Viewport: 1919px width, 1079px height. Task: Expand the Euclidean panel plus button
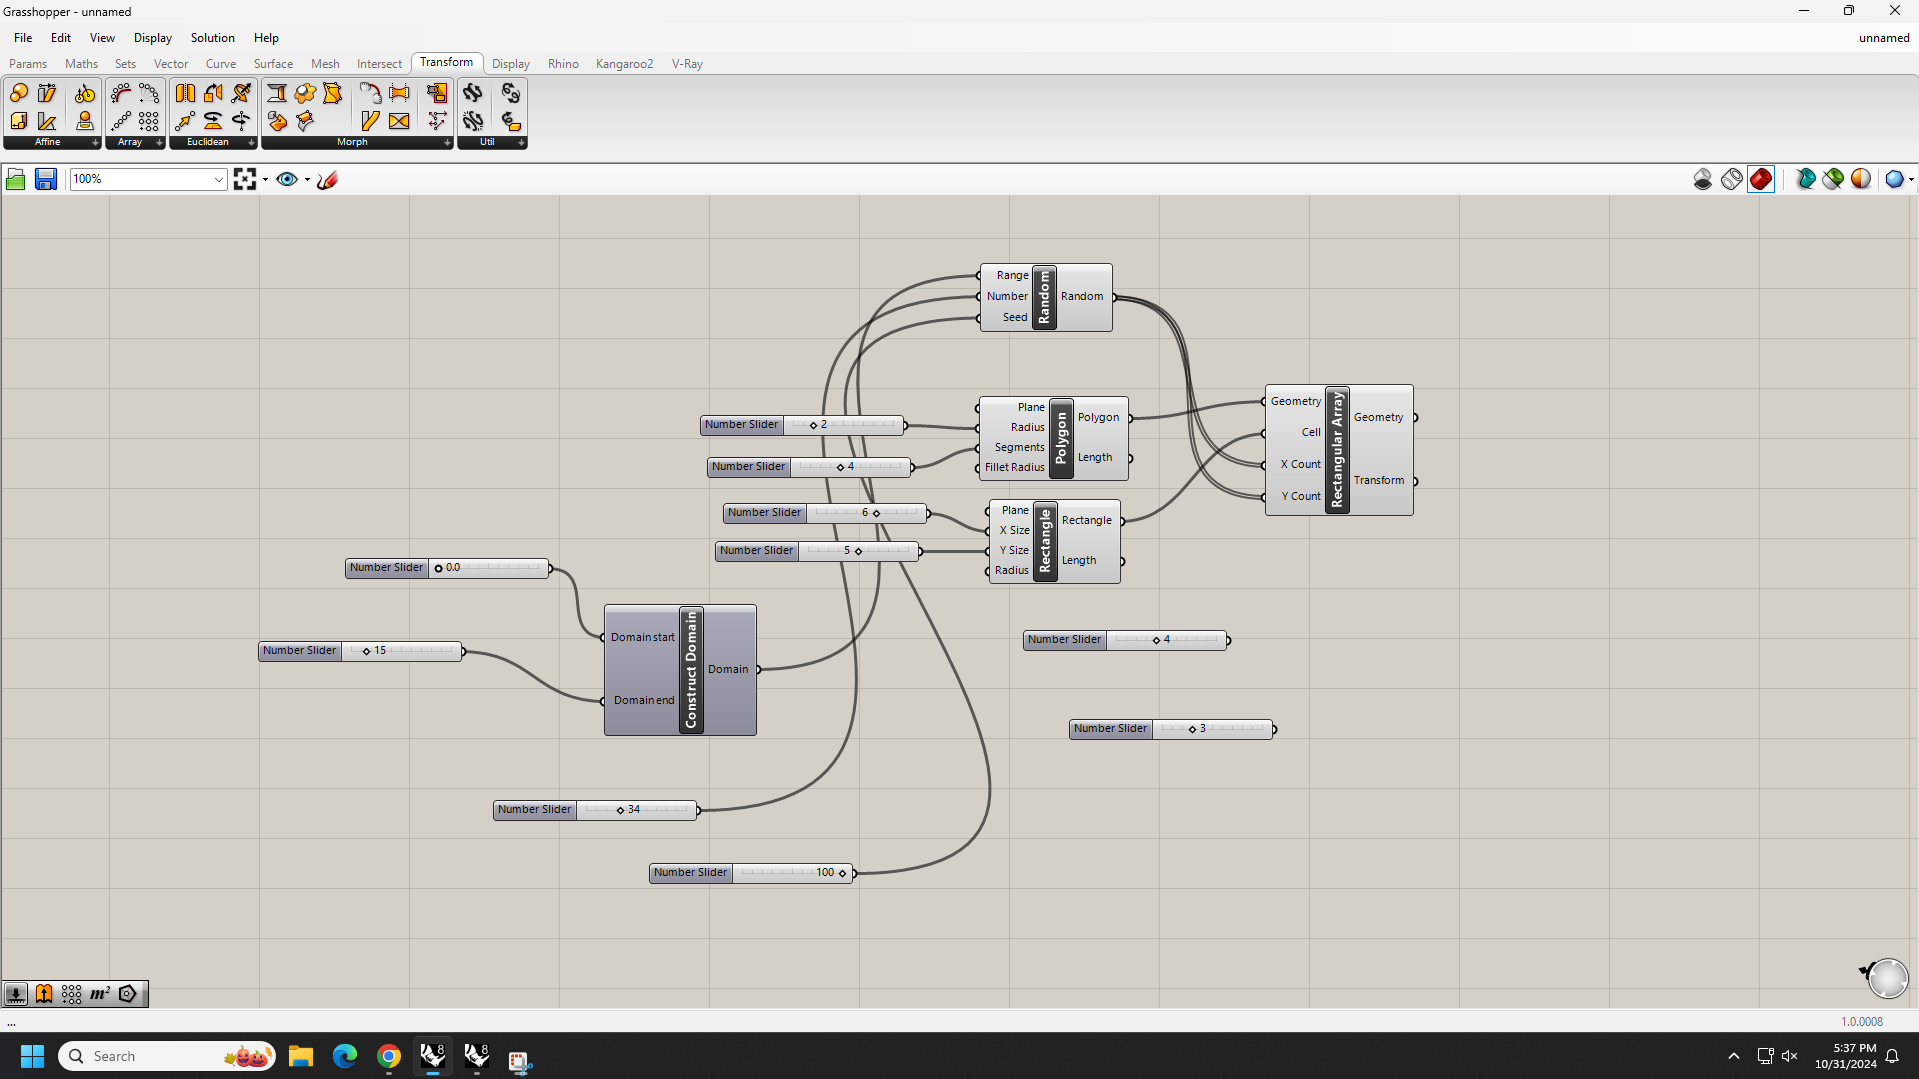click(x=251, y=143)
